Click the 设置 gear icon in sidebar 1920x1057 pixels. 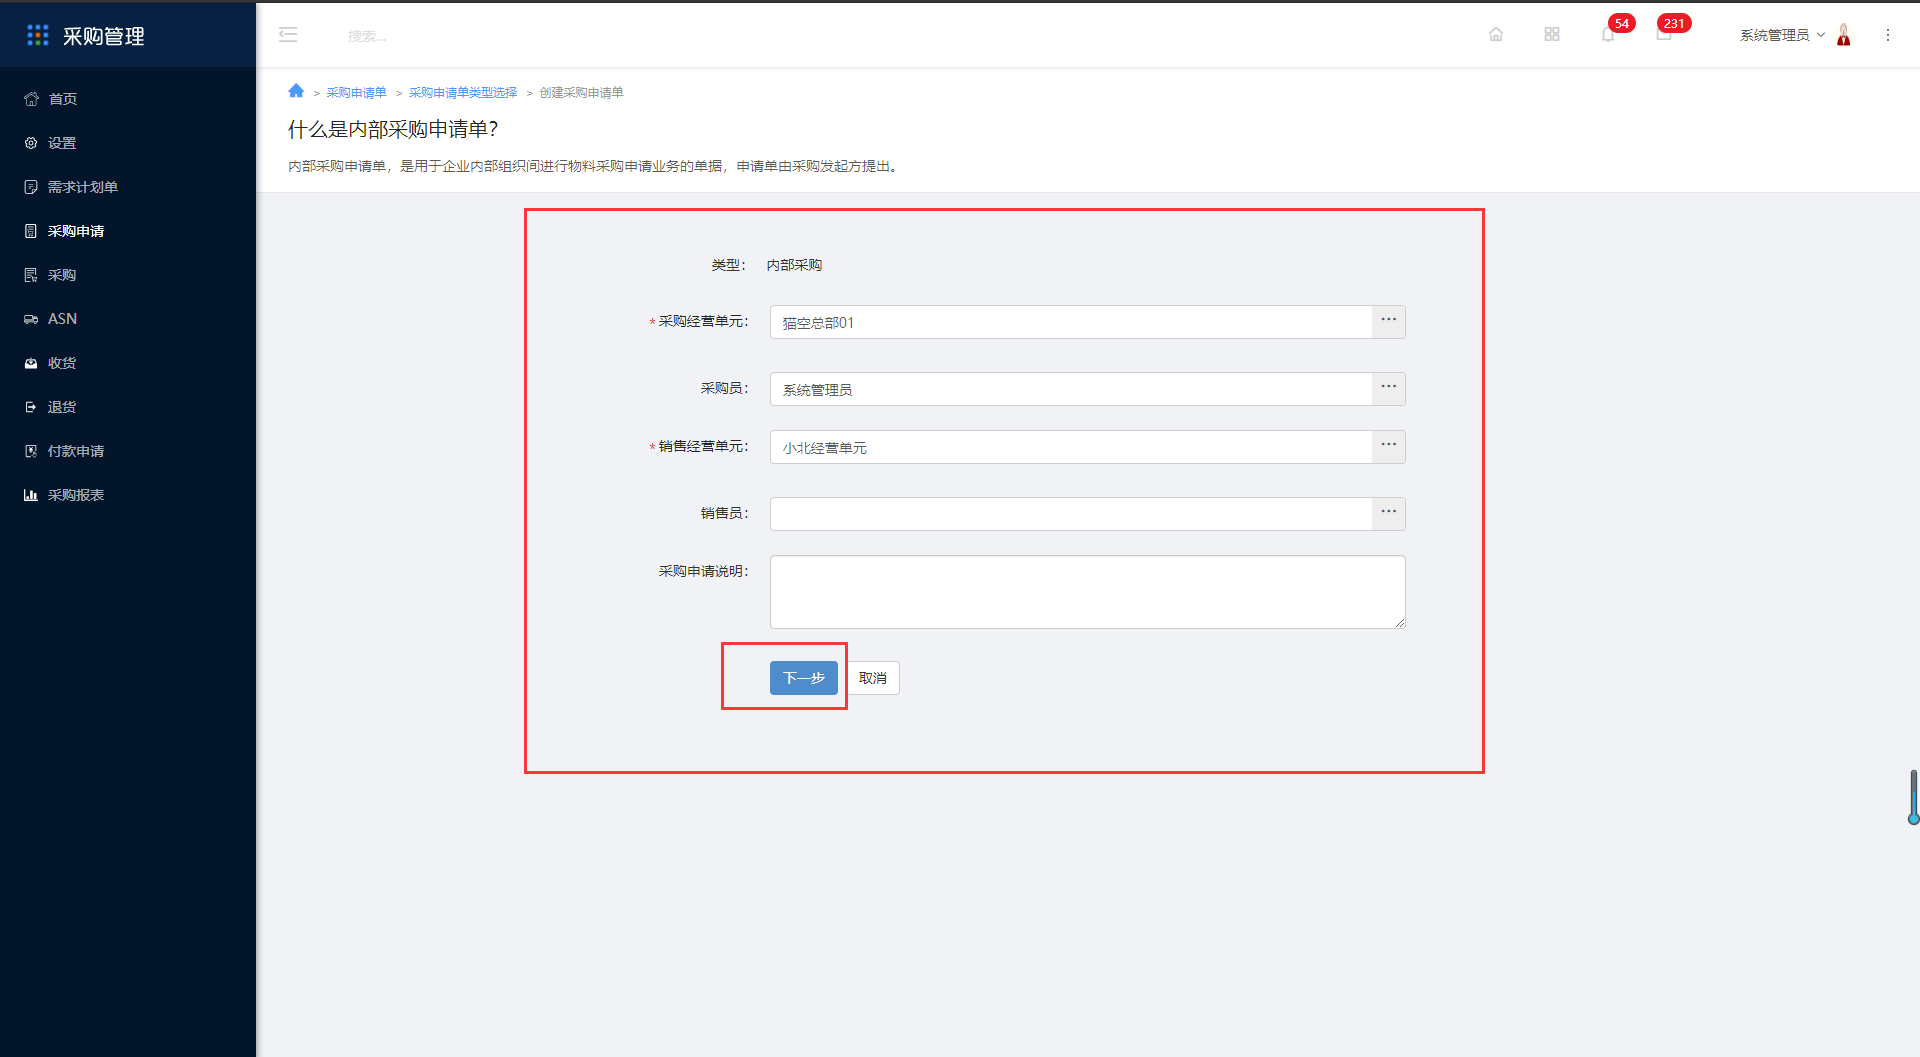pos(31,143)
